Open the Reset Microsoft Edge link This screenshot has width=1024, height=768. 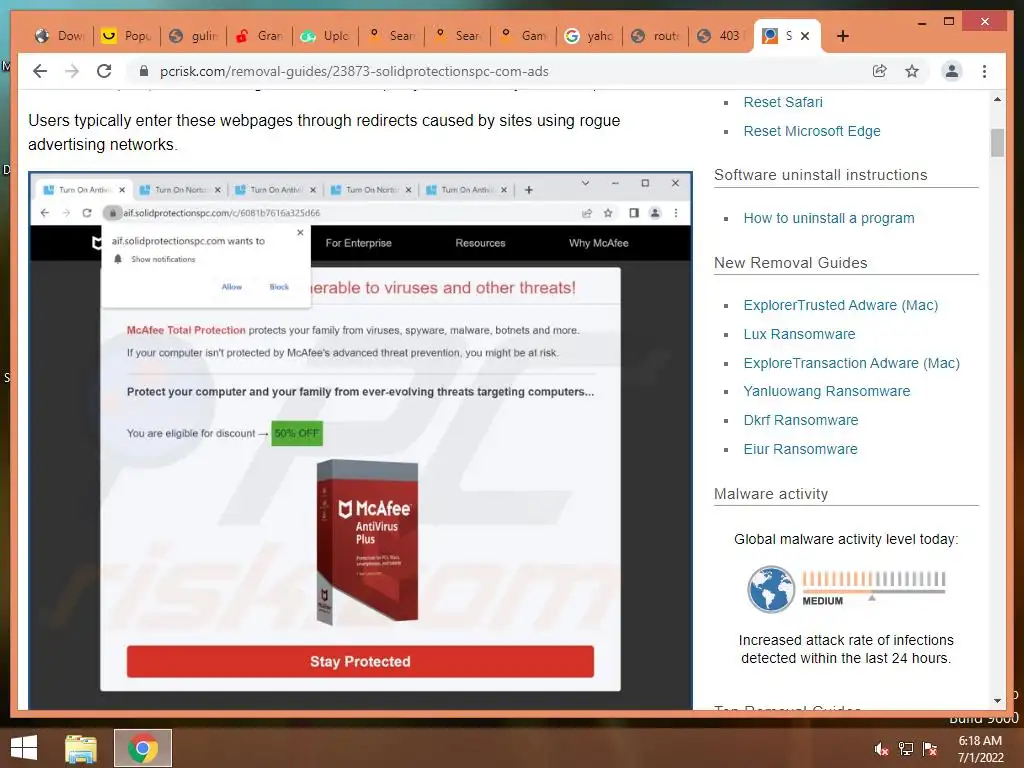coord(812,131)
